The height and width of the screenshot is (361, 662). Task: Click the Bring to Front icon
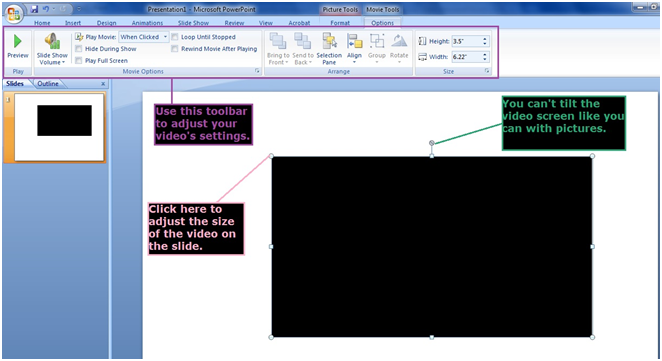tap(277, 42)
